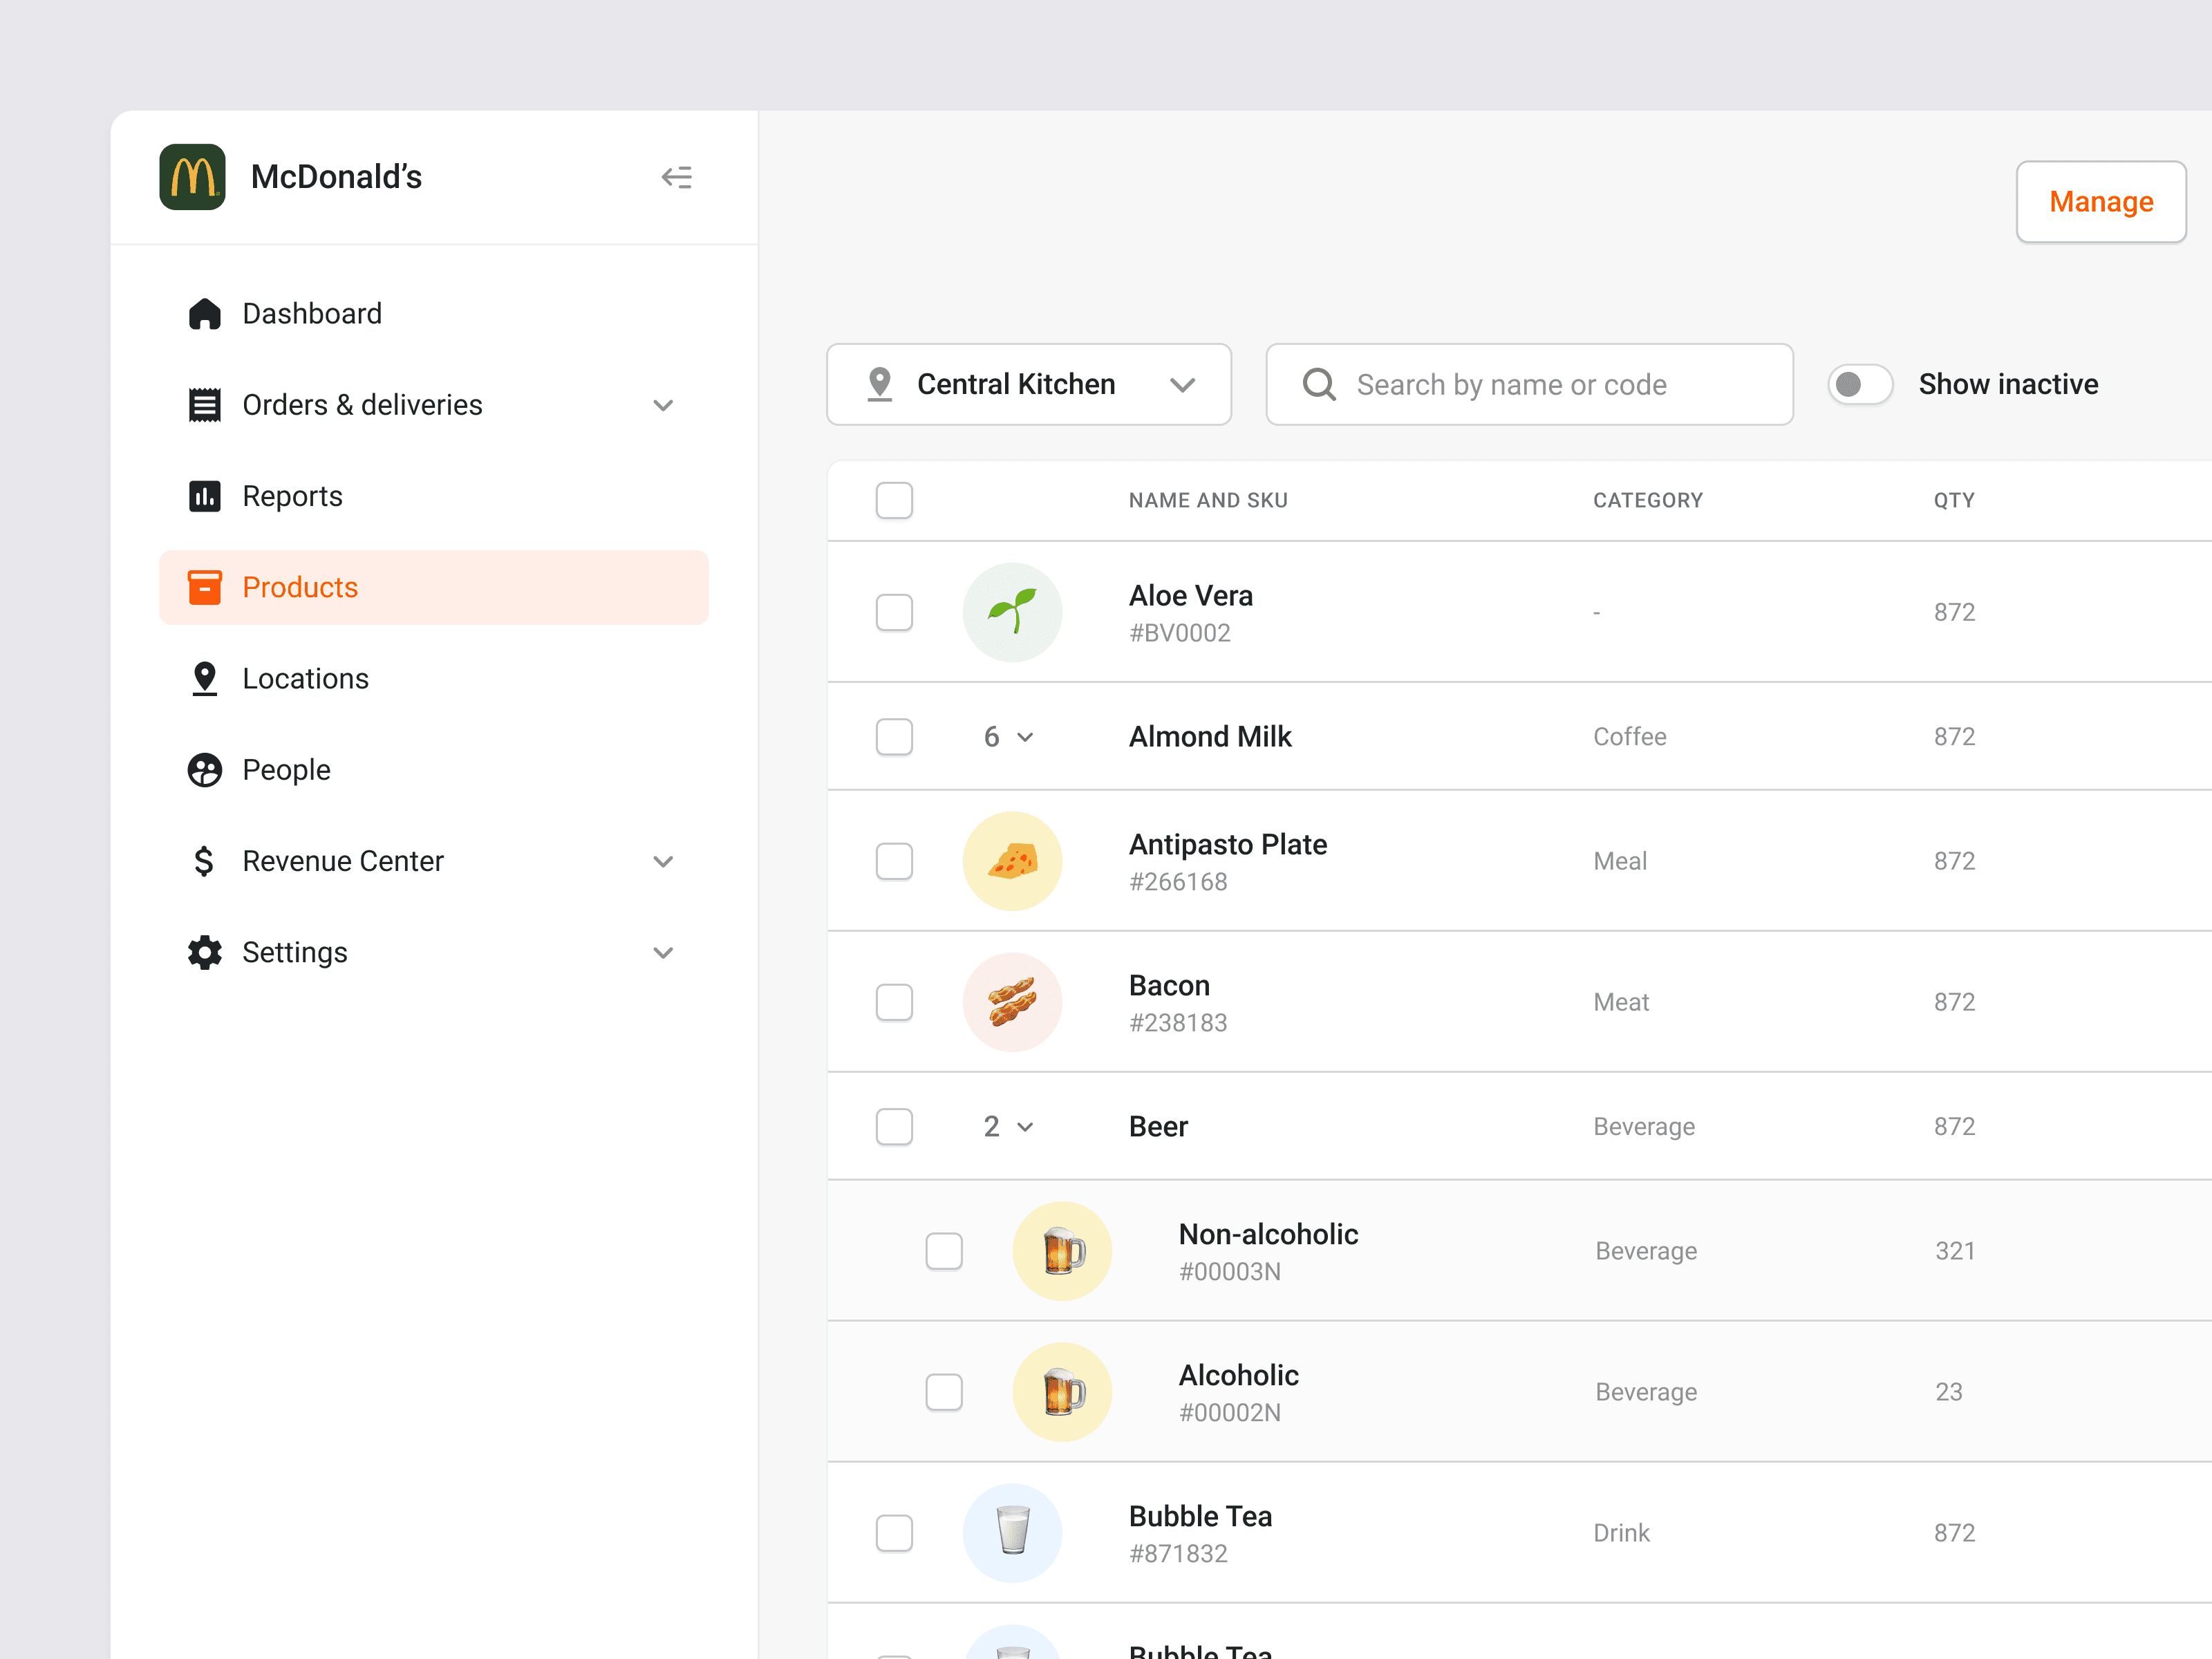Click the Aloe Vera product name
Image resolution: width=2212 pixels, height=1659 pixels.
click(x=1191, y=596)
